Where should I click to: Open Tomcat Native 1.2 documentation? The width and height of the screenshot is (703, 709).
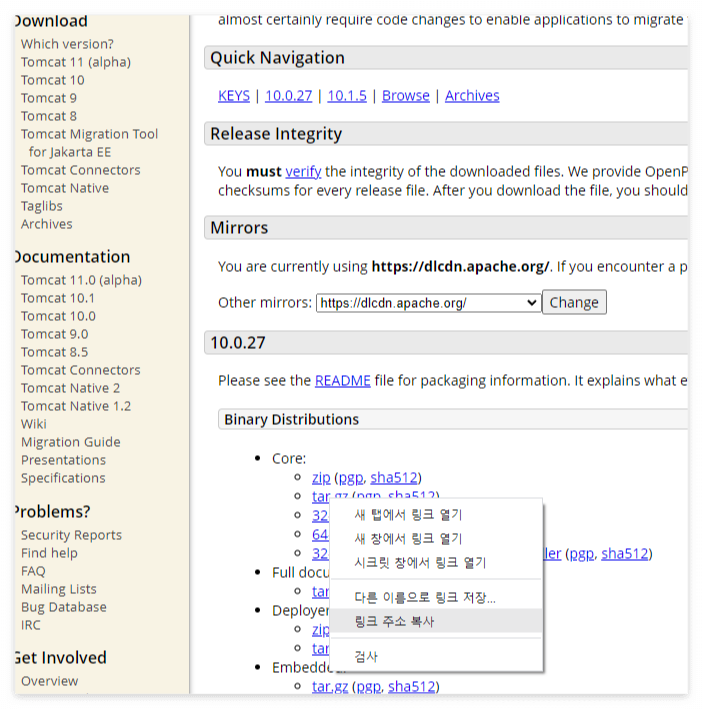tap(76, 406)
